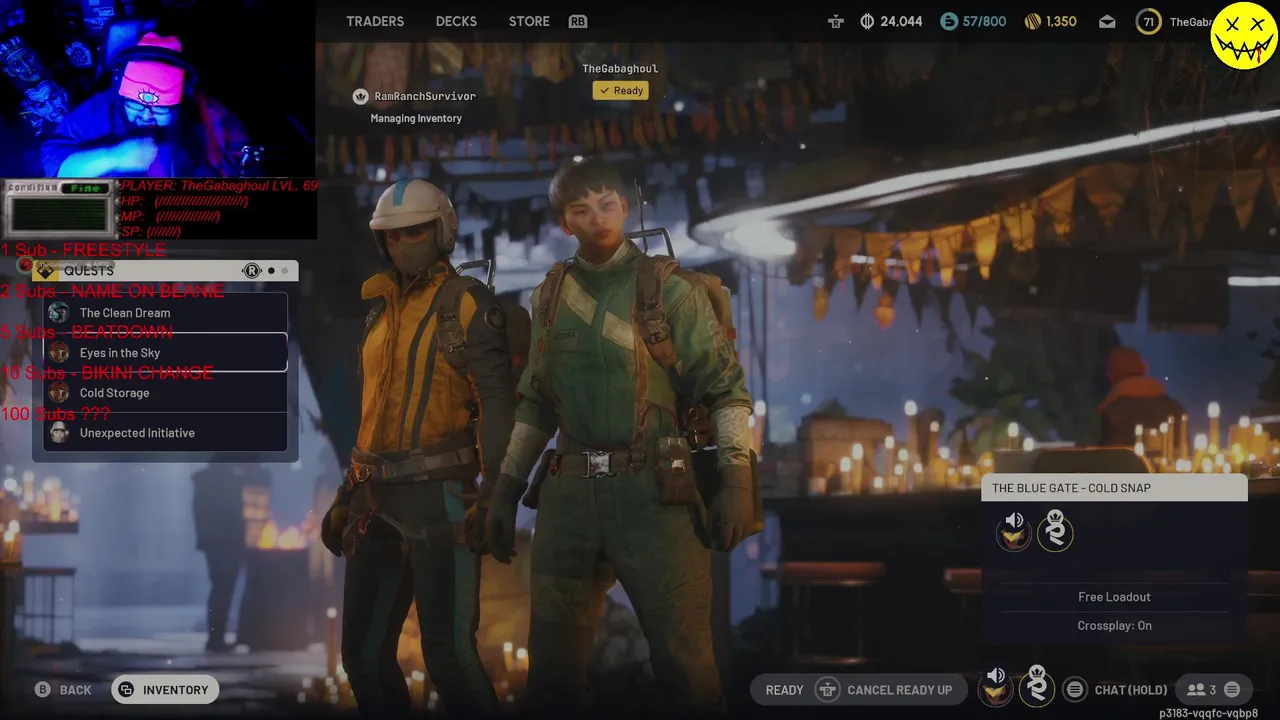This screenshot has height=720, width=1280.
Task: Click the level 71 progress ring
Action: (1148, 22)
